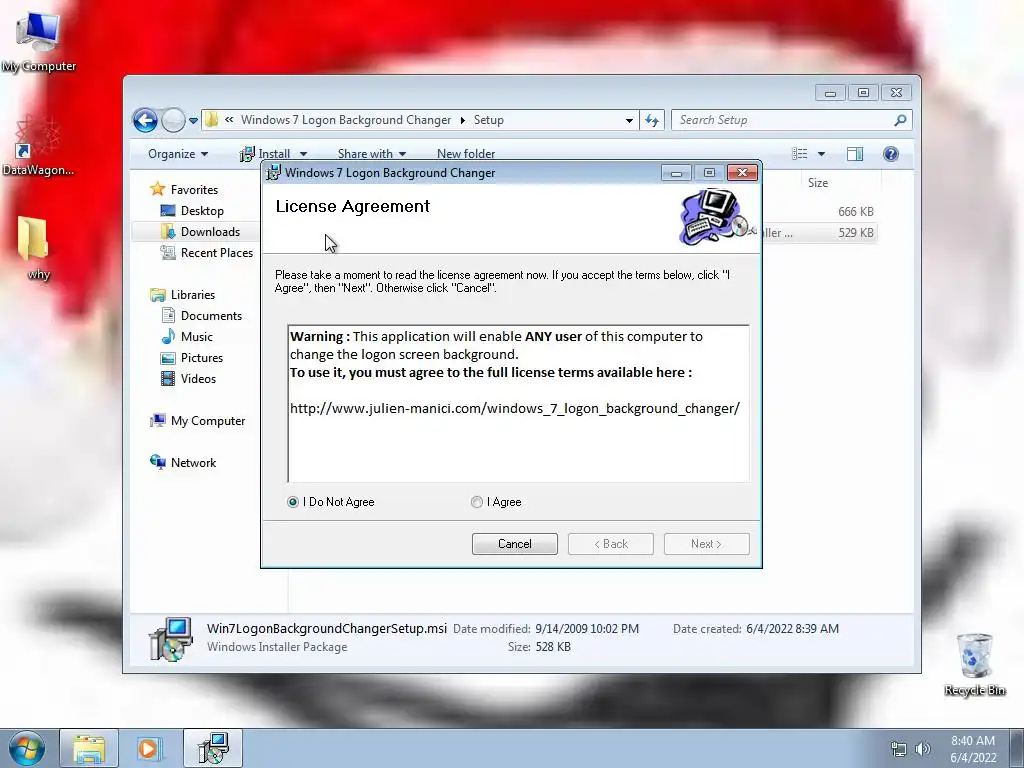Open Network in navigation pane
Image resolution: width=1024 pixels, height=768 pixels.
coord(193,463)
